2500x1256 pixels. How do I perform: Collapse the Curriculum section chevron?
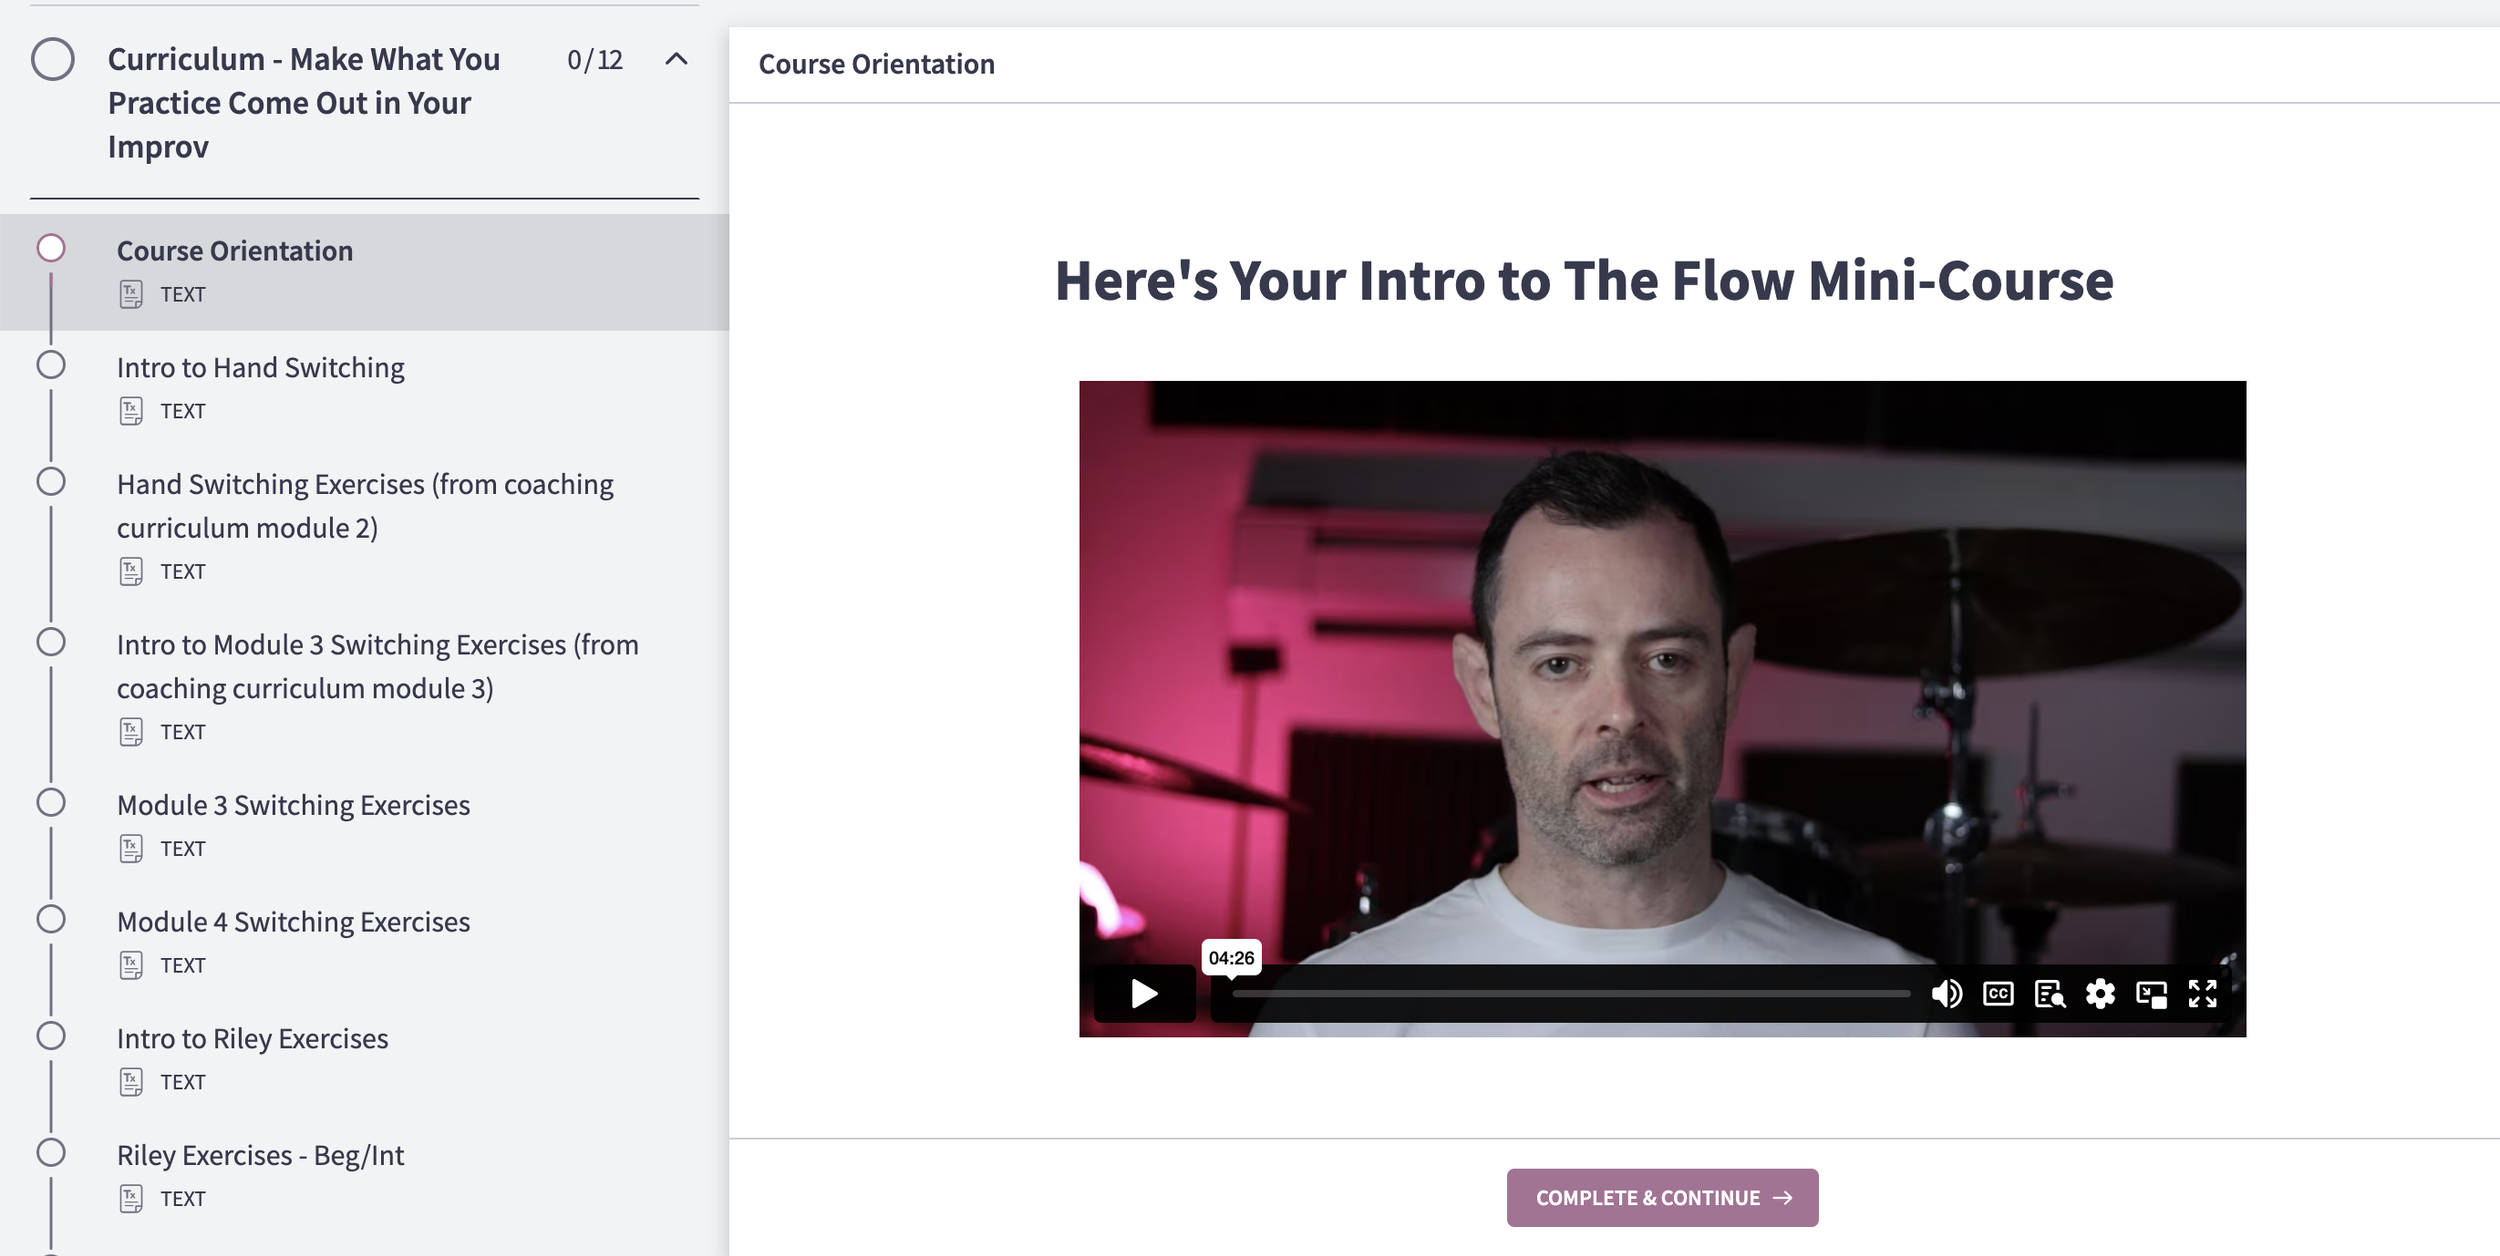pos(676,59)
